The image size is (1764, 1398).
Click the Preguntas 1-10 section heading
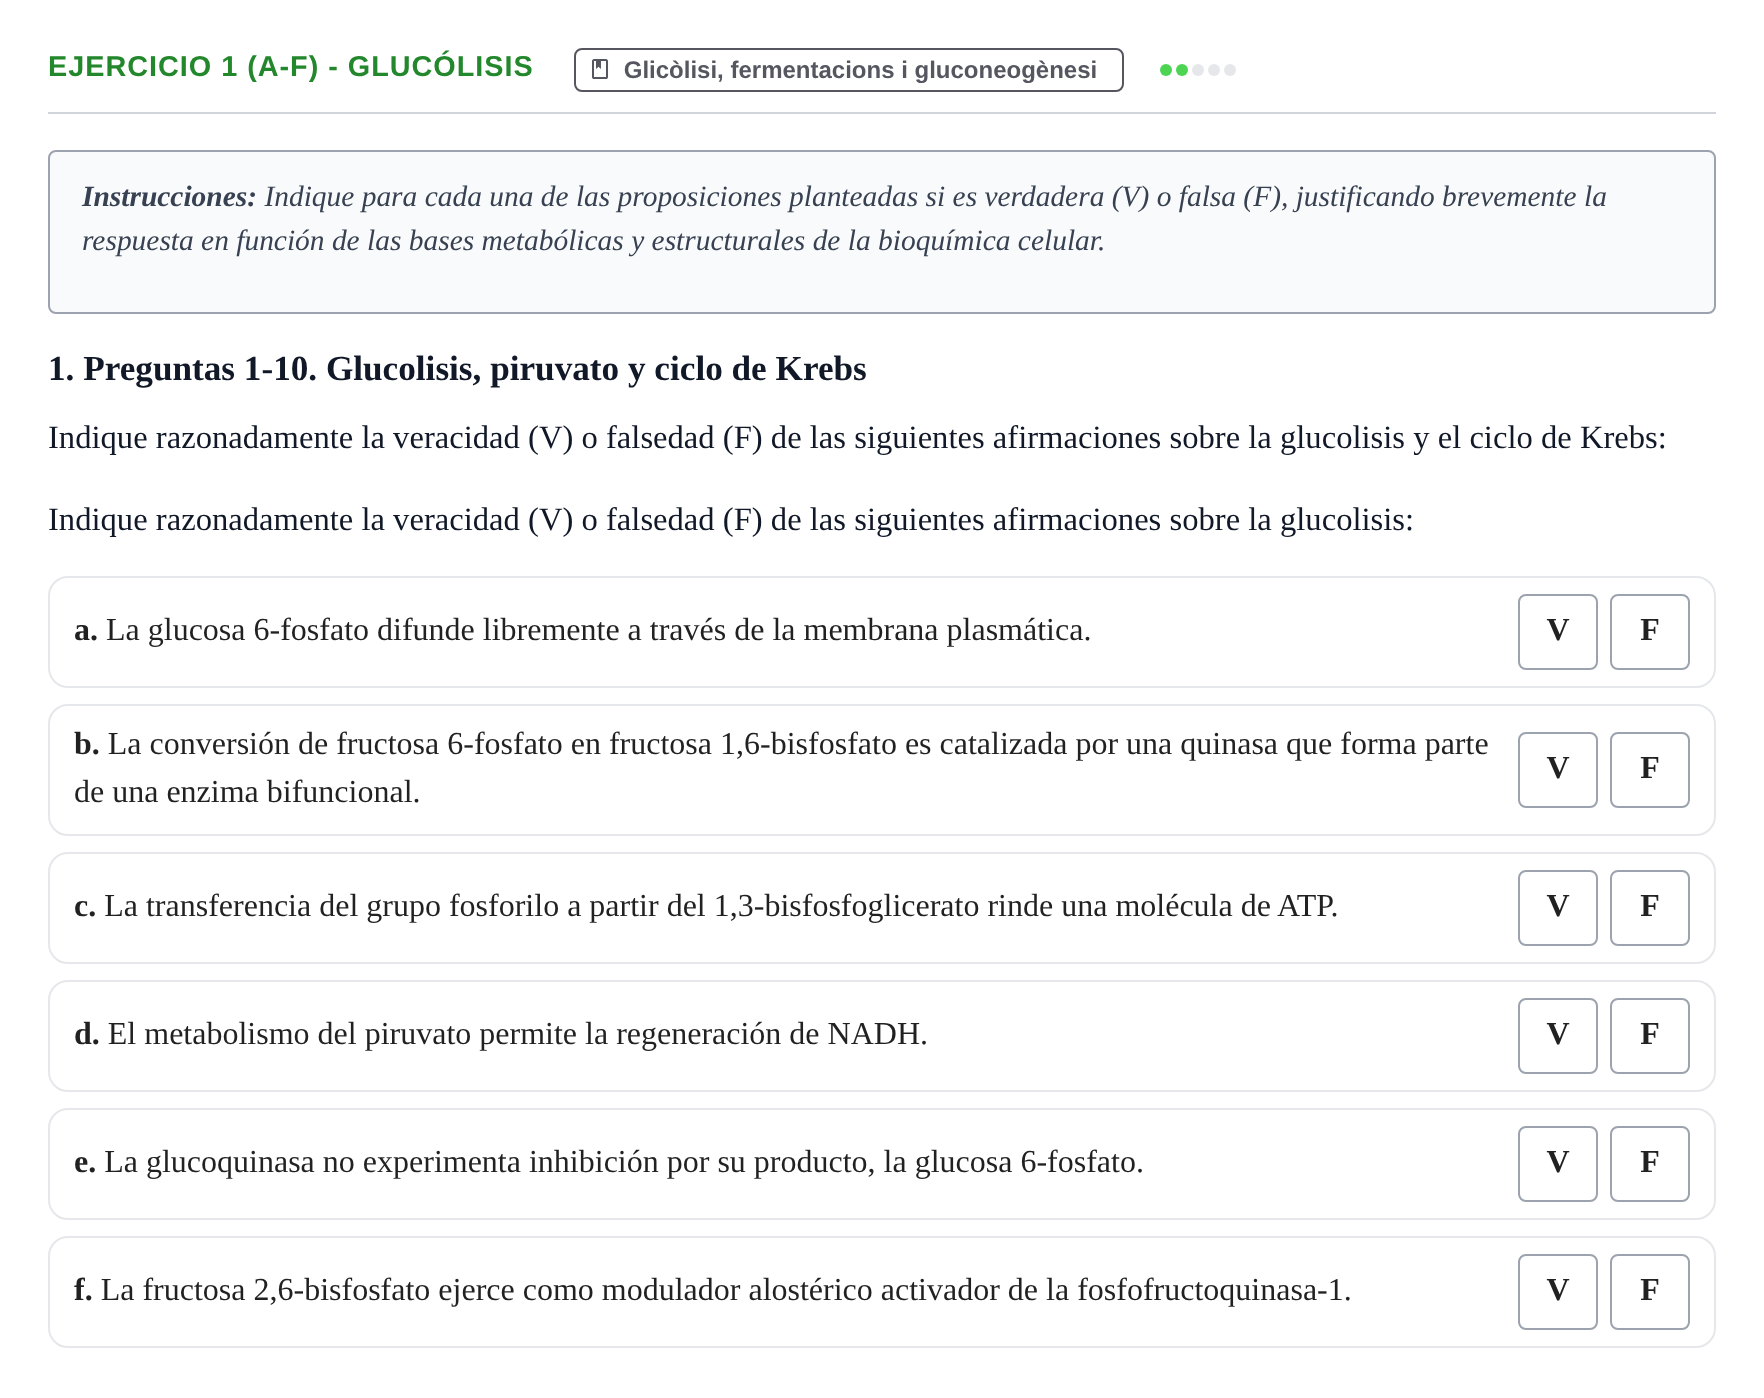click(457, 369)
